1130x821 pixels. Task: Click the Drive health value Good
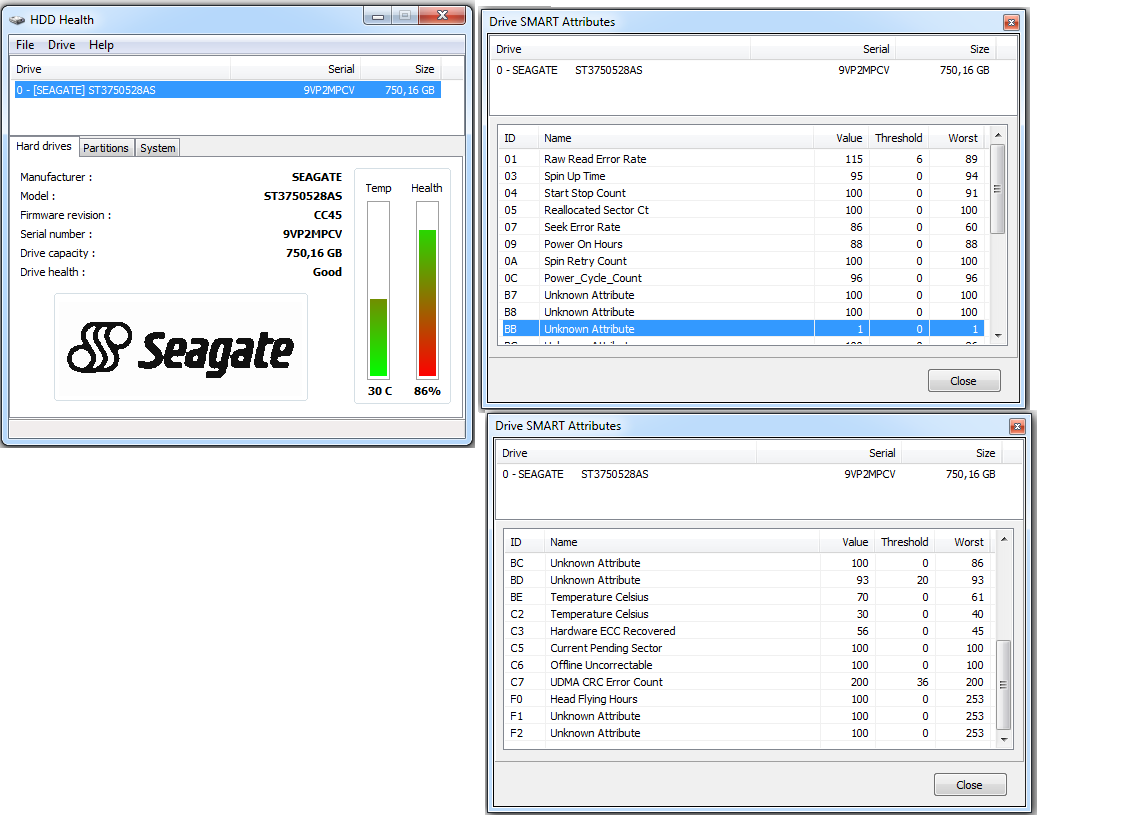click(327, 272)
